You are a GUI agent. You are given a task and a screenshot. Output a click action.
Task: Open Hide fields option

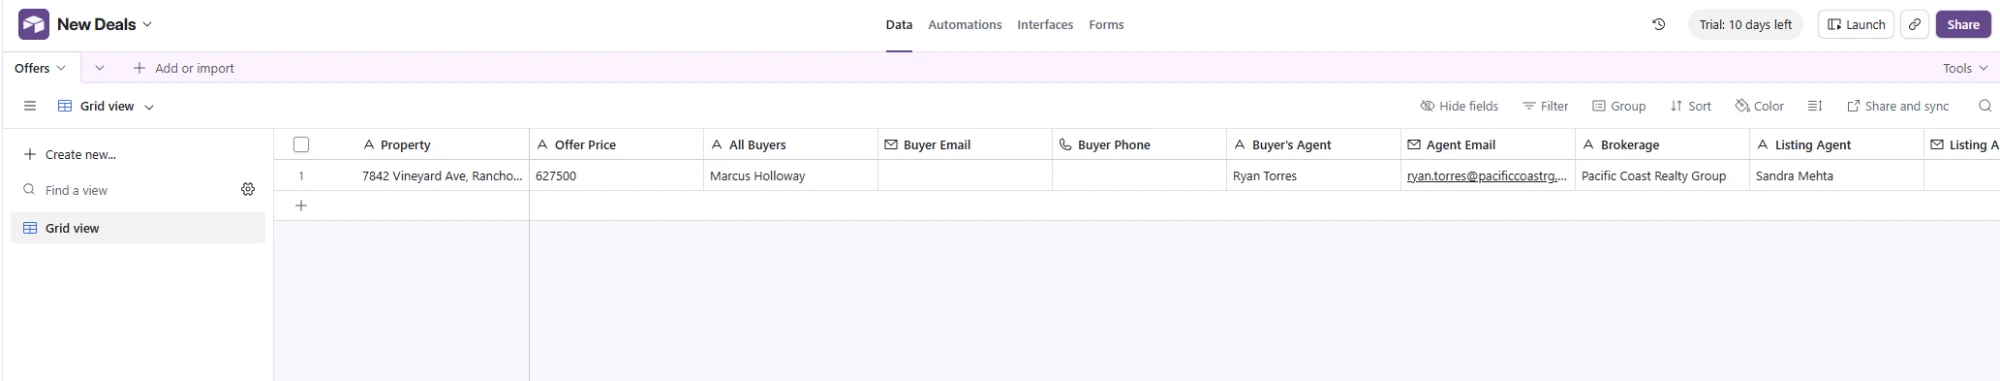tap(1459, 106)
